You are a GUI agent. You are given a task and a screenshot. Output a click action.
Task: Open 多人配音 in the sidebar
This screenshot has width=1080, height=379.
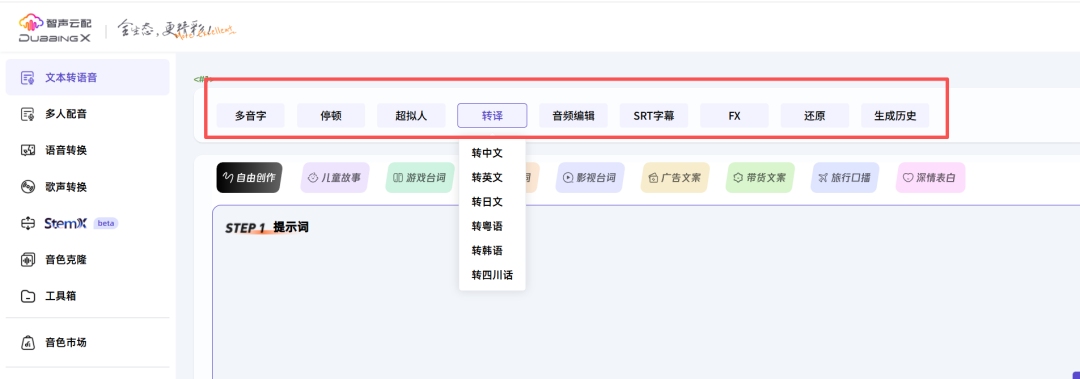[x=87, y=114]
